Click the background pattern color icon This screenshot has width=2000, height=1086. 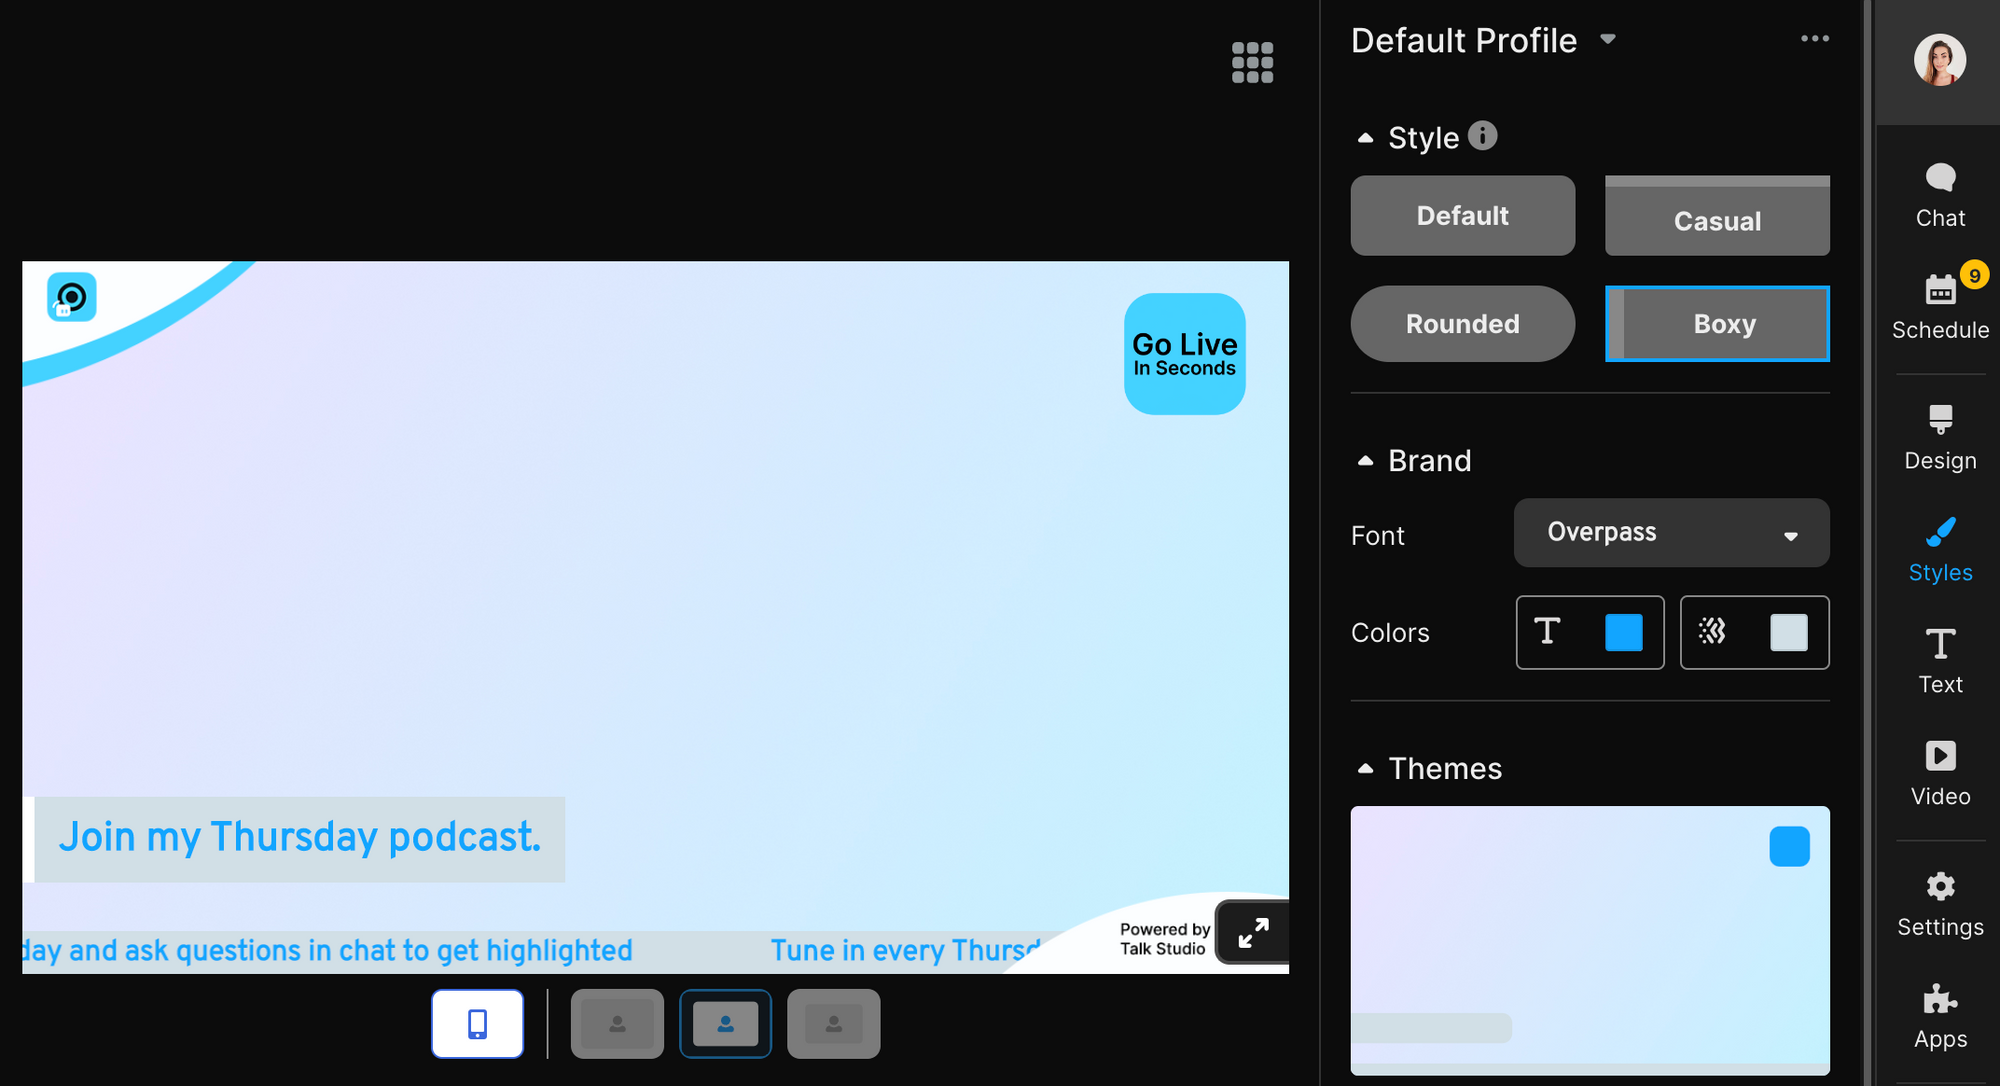1712,630
